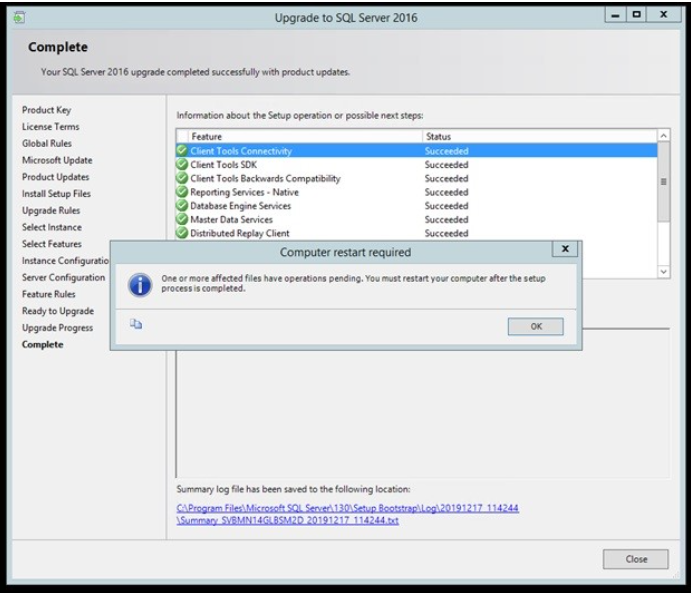Screen dimensions: 691x593
Task: Select the Instance Configuration step
Action: point(65,260)
